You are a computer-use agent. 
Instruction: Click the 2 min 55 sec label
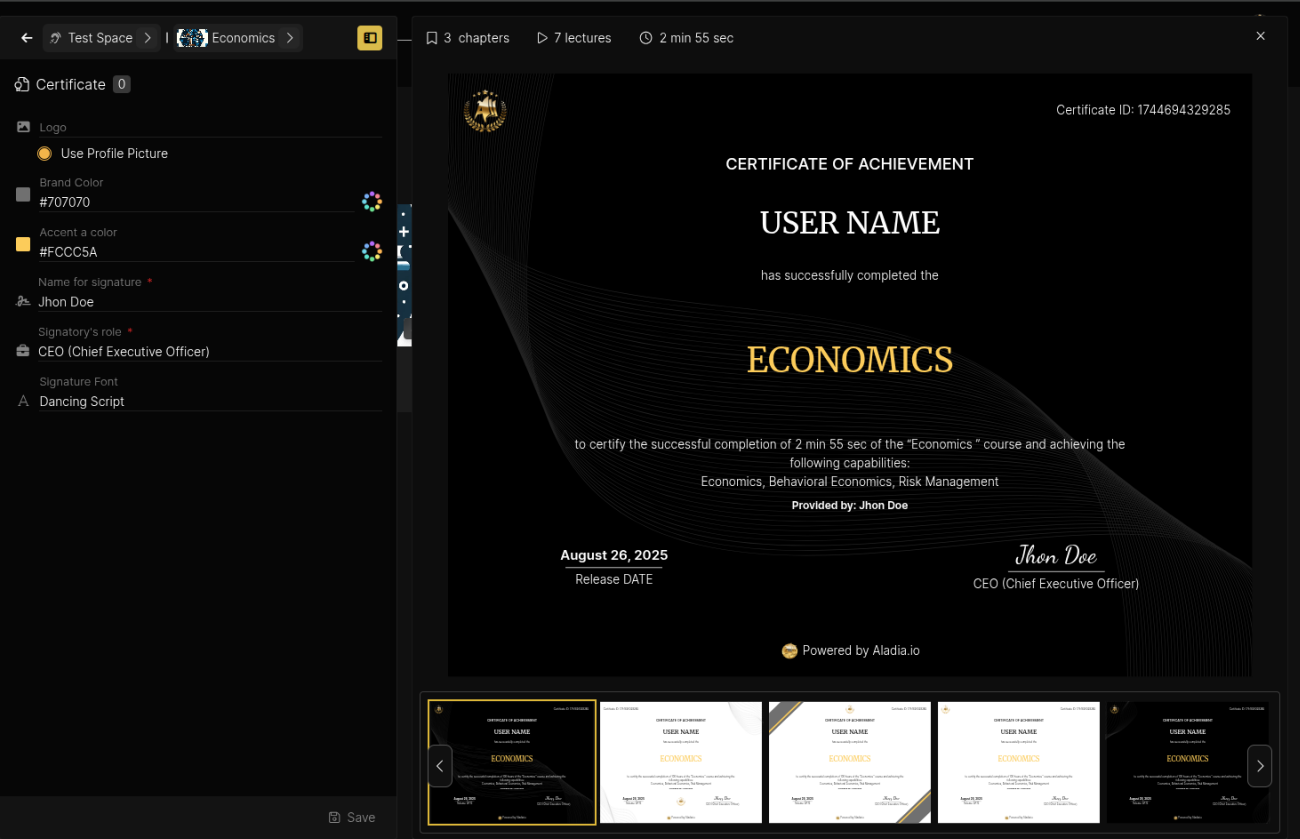tap(696, 38)
